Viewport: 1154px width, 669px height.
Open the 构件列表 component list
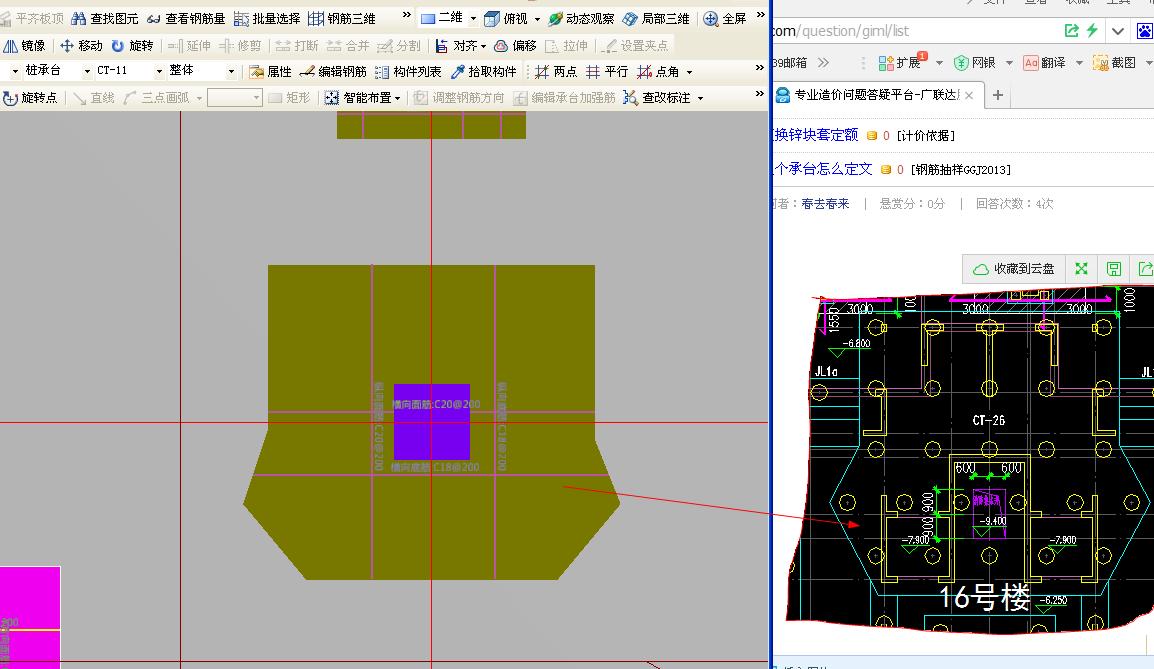pos(408,71)
